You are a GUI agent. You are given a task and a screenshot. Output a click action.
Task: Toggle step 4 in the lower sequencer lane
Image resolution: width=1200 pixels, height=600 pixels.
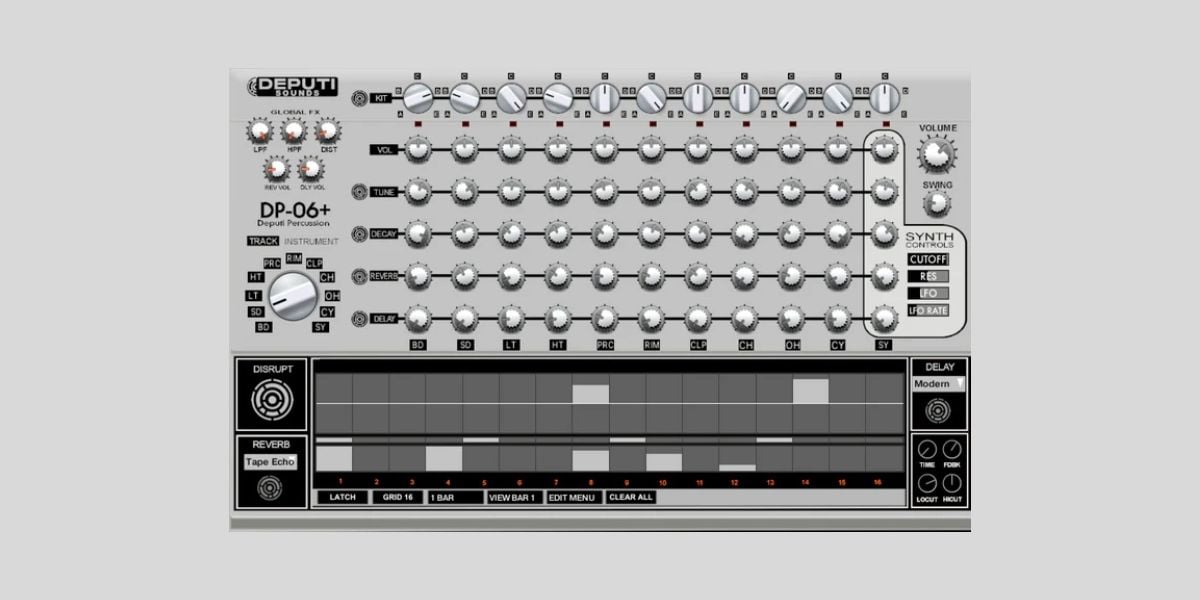tap(444, 459)
